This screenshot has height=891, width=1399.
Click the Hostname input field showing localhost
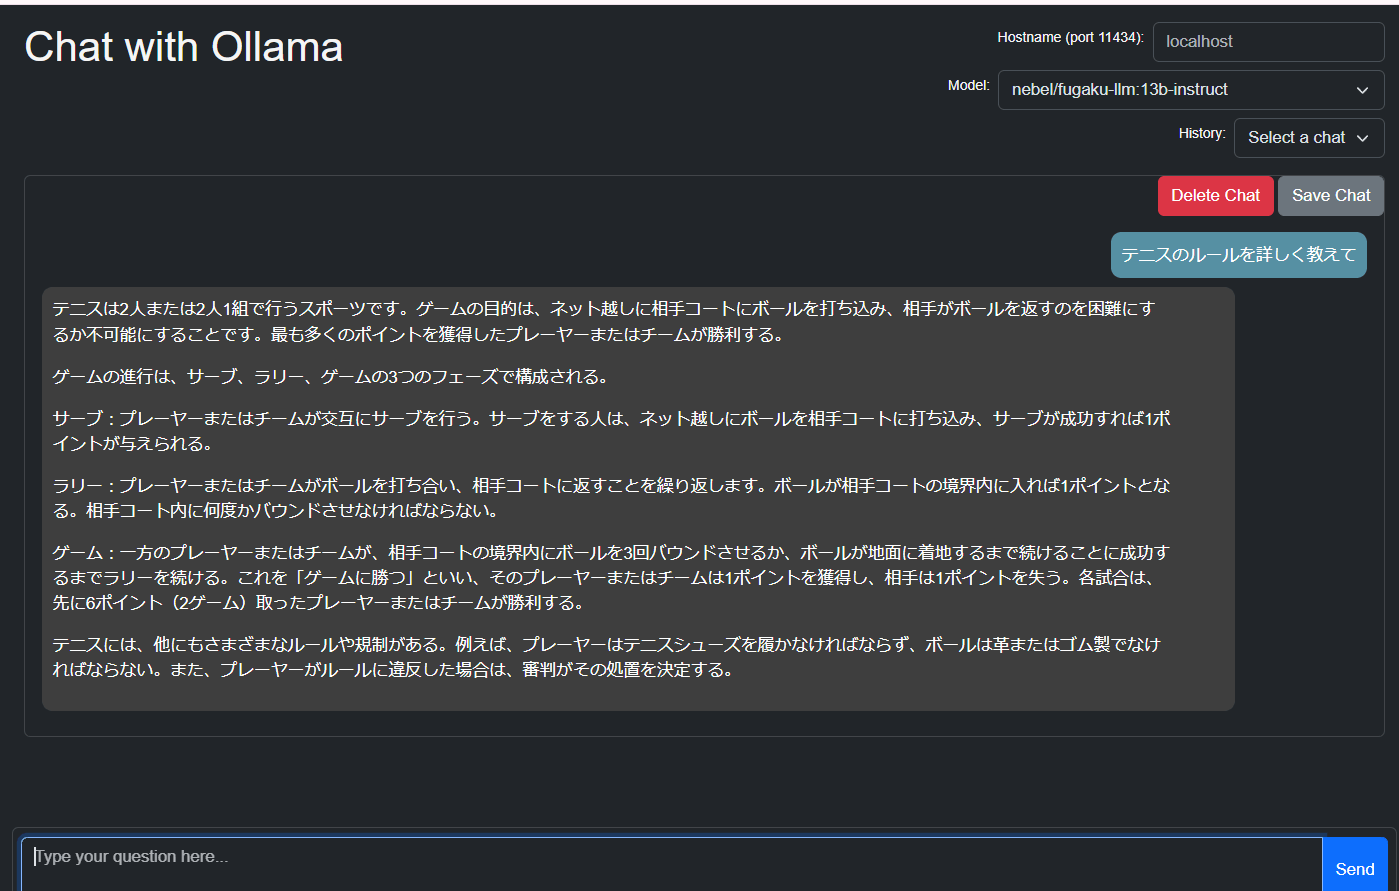click(x=1268, y=42)
